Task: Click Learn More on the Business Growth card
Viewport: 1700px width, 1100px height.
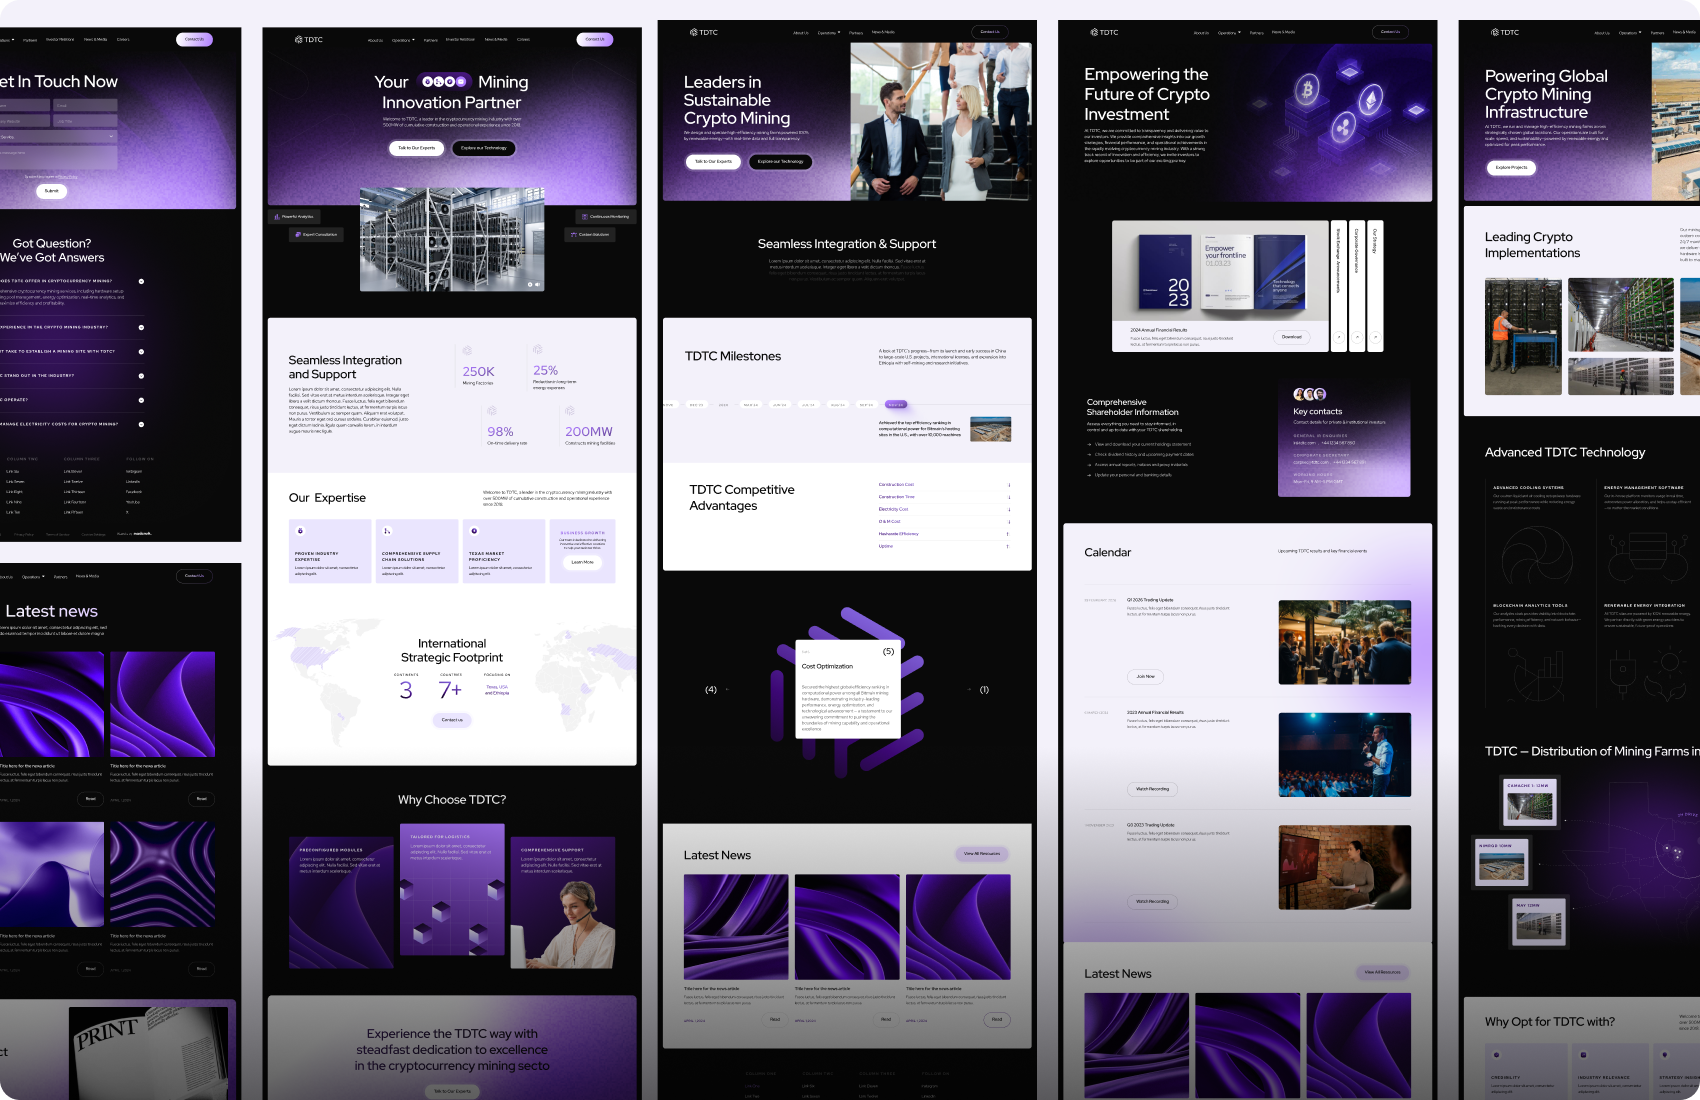Action: point(582,562)
